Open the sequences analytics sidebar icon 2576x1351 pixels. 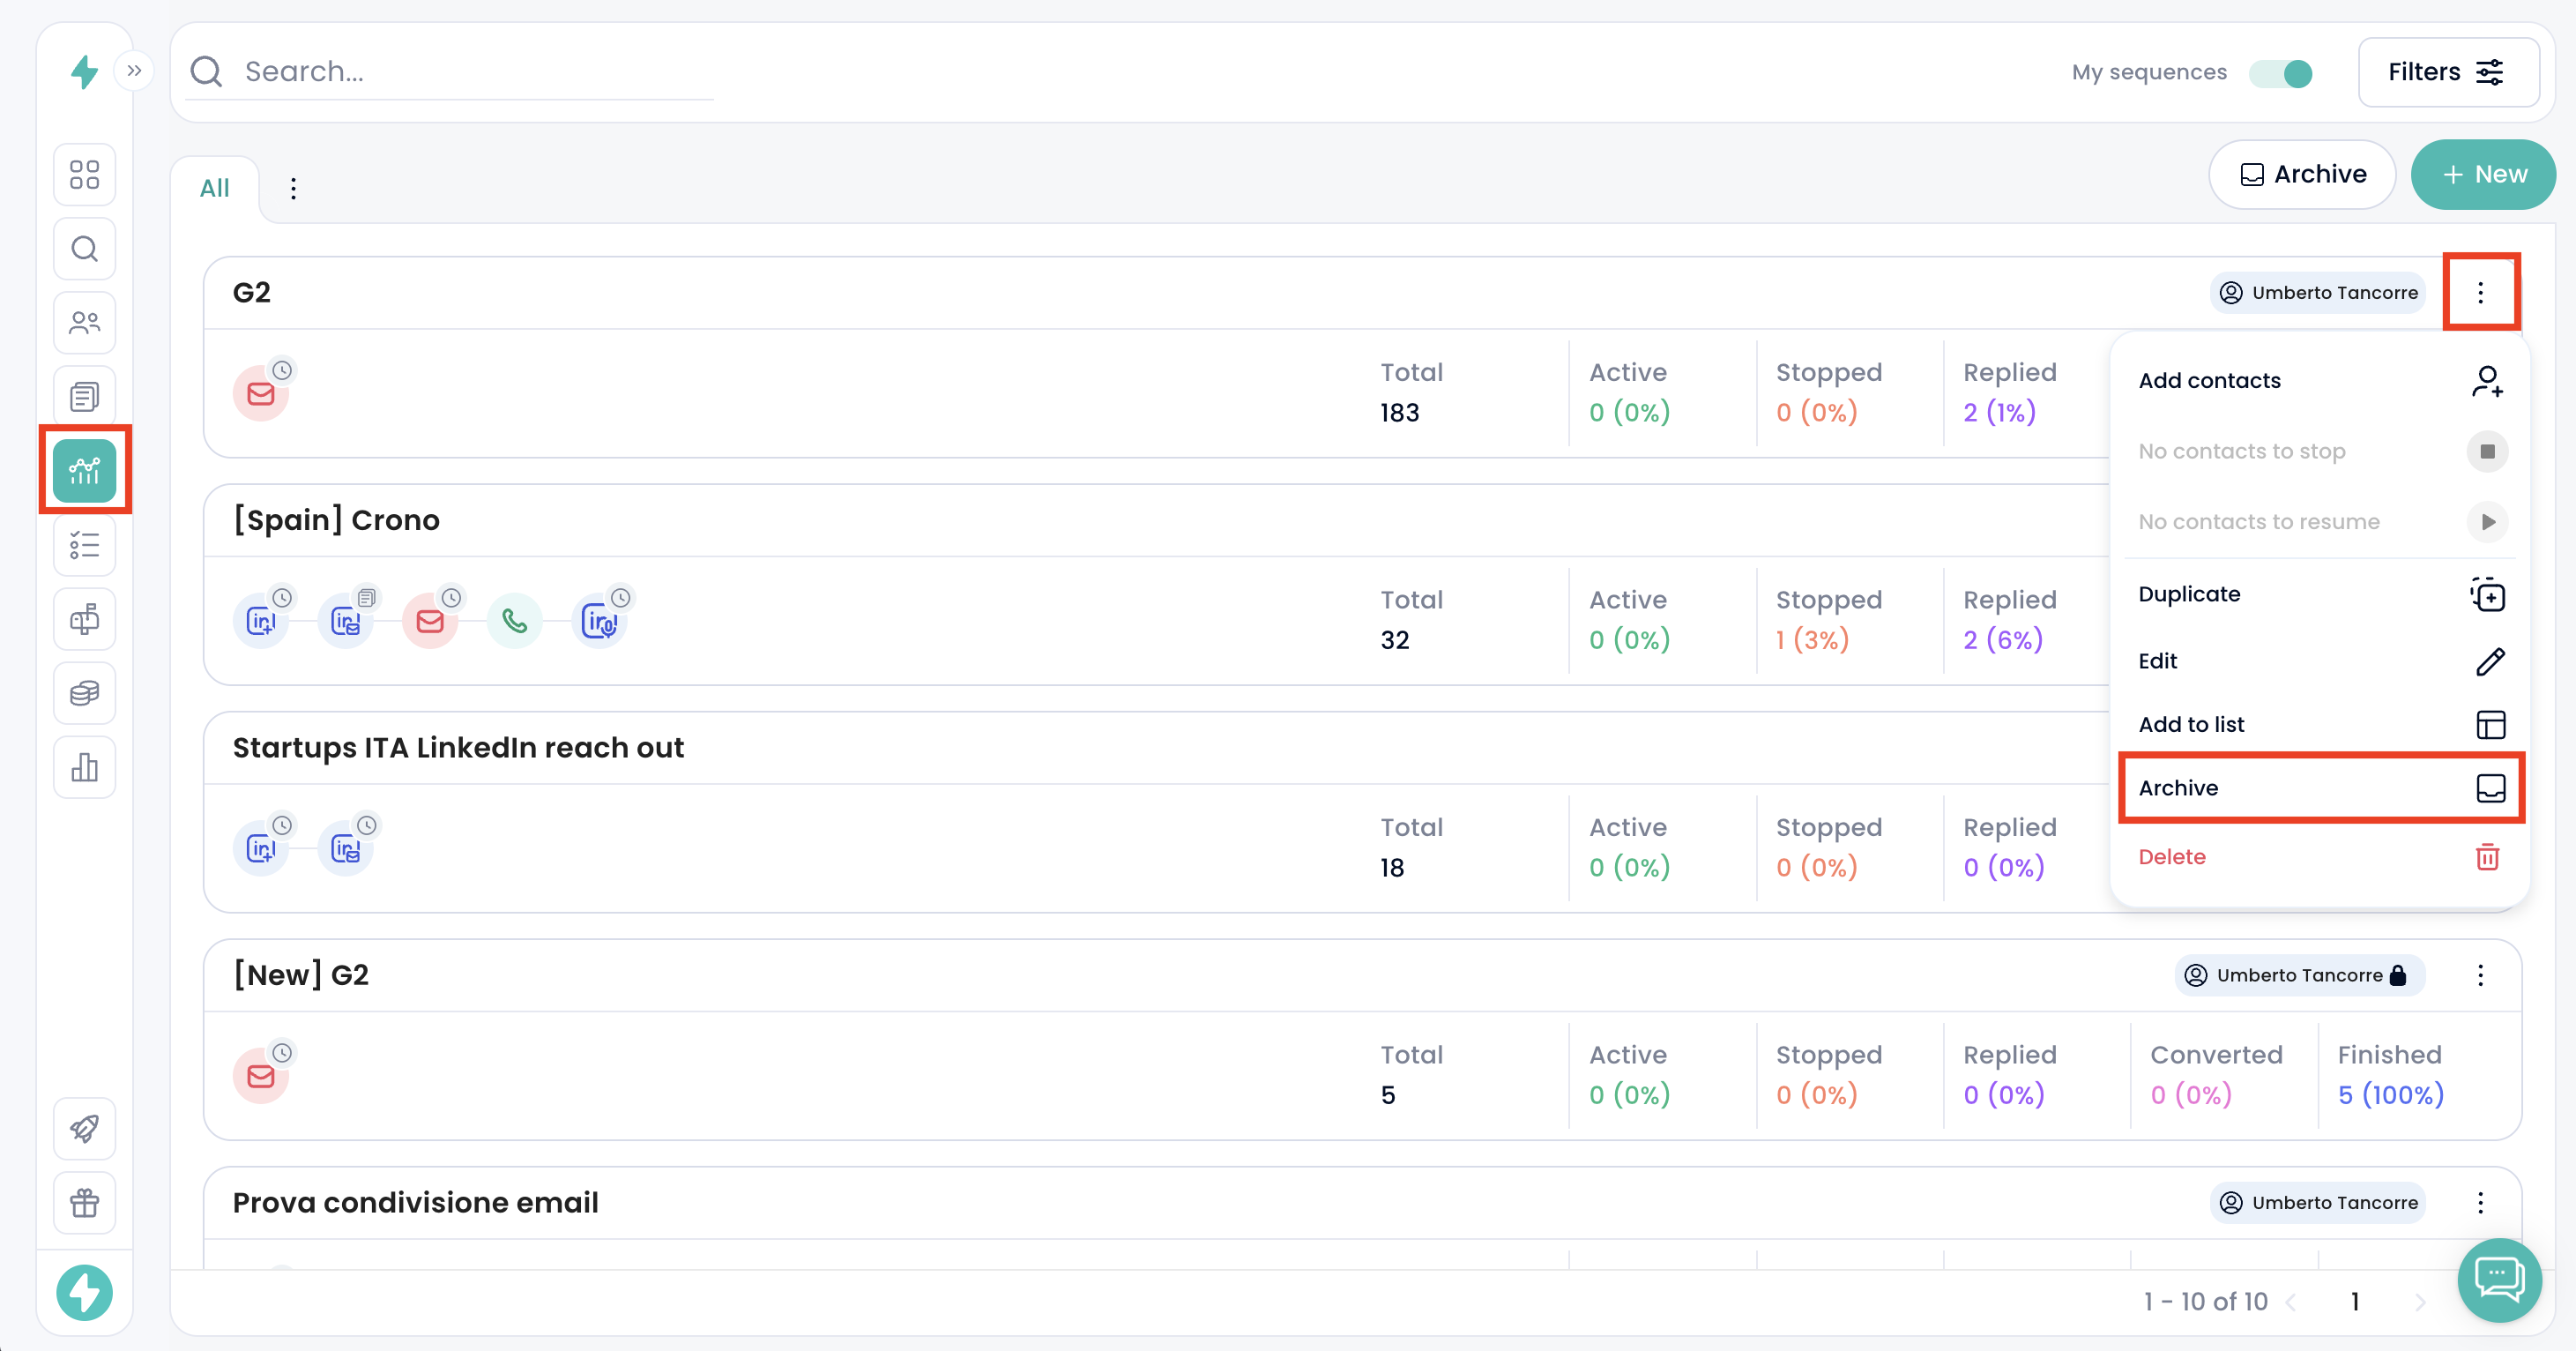coord(85,470)
